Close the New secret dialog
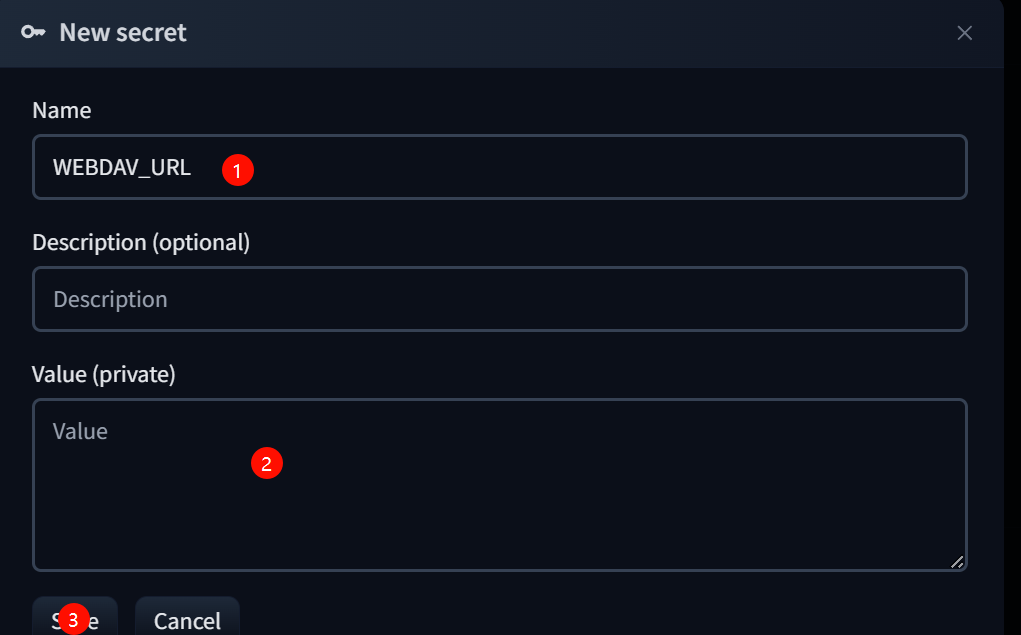The width and height of the screenshot is (1021, 635). pyautogui.click(x=964, y=33)
